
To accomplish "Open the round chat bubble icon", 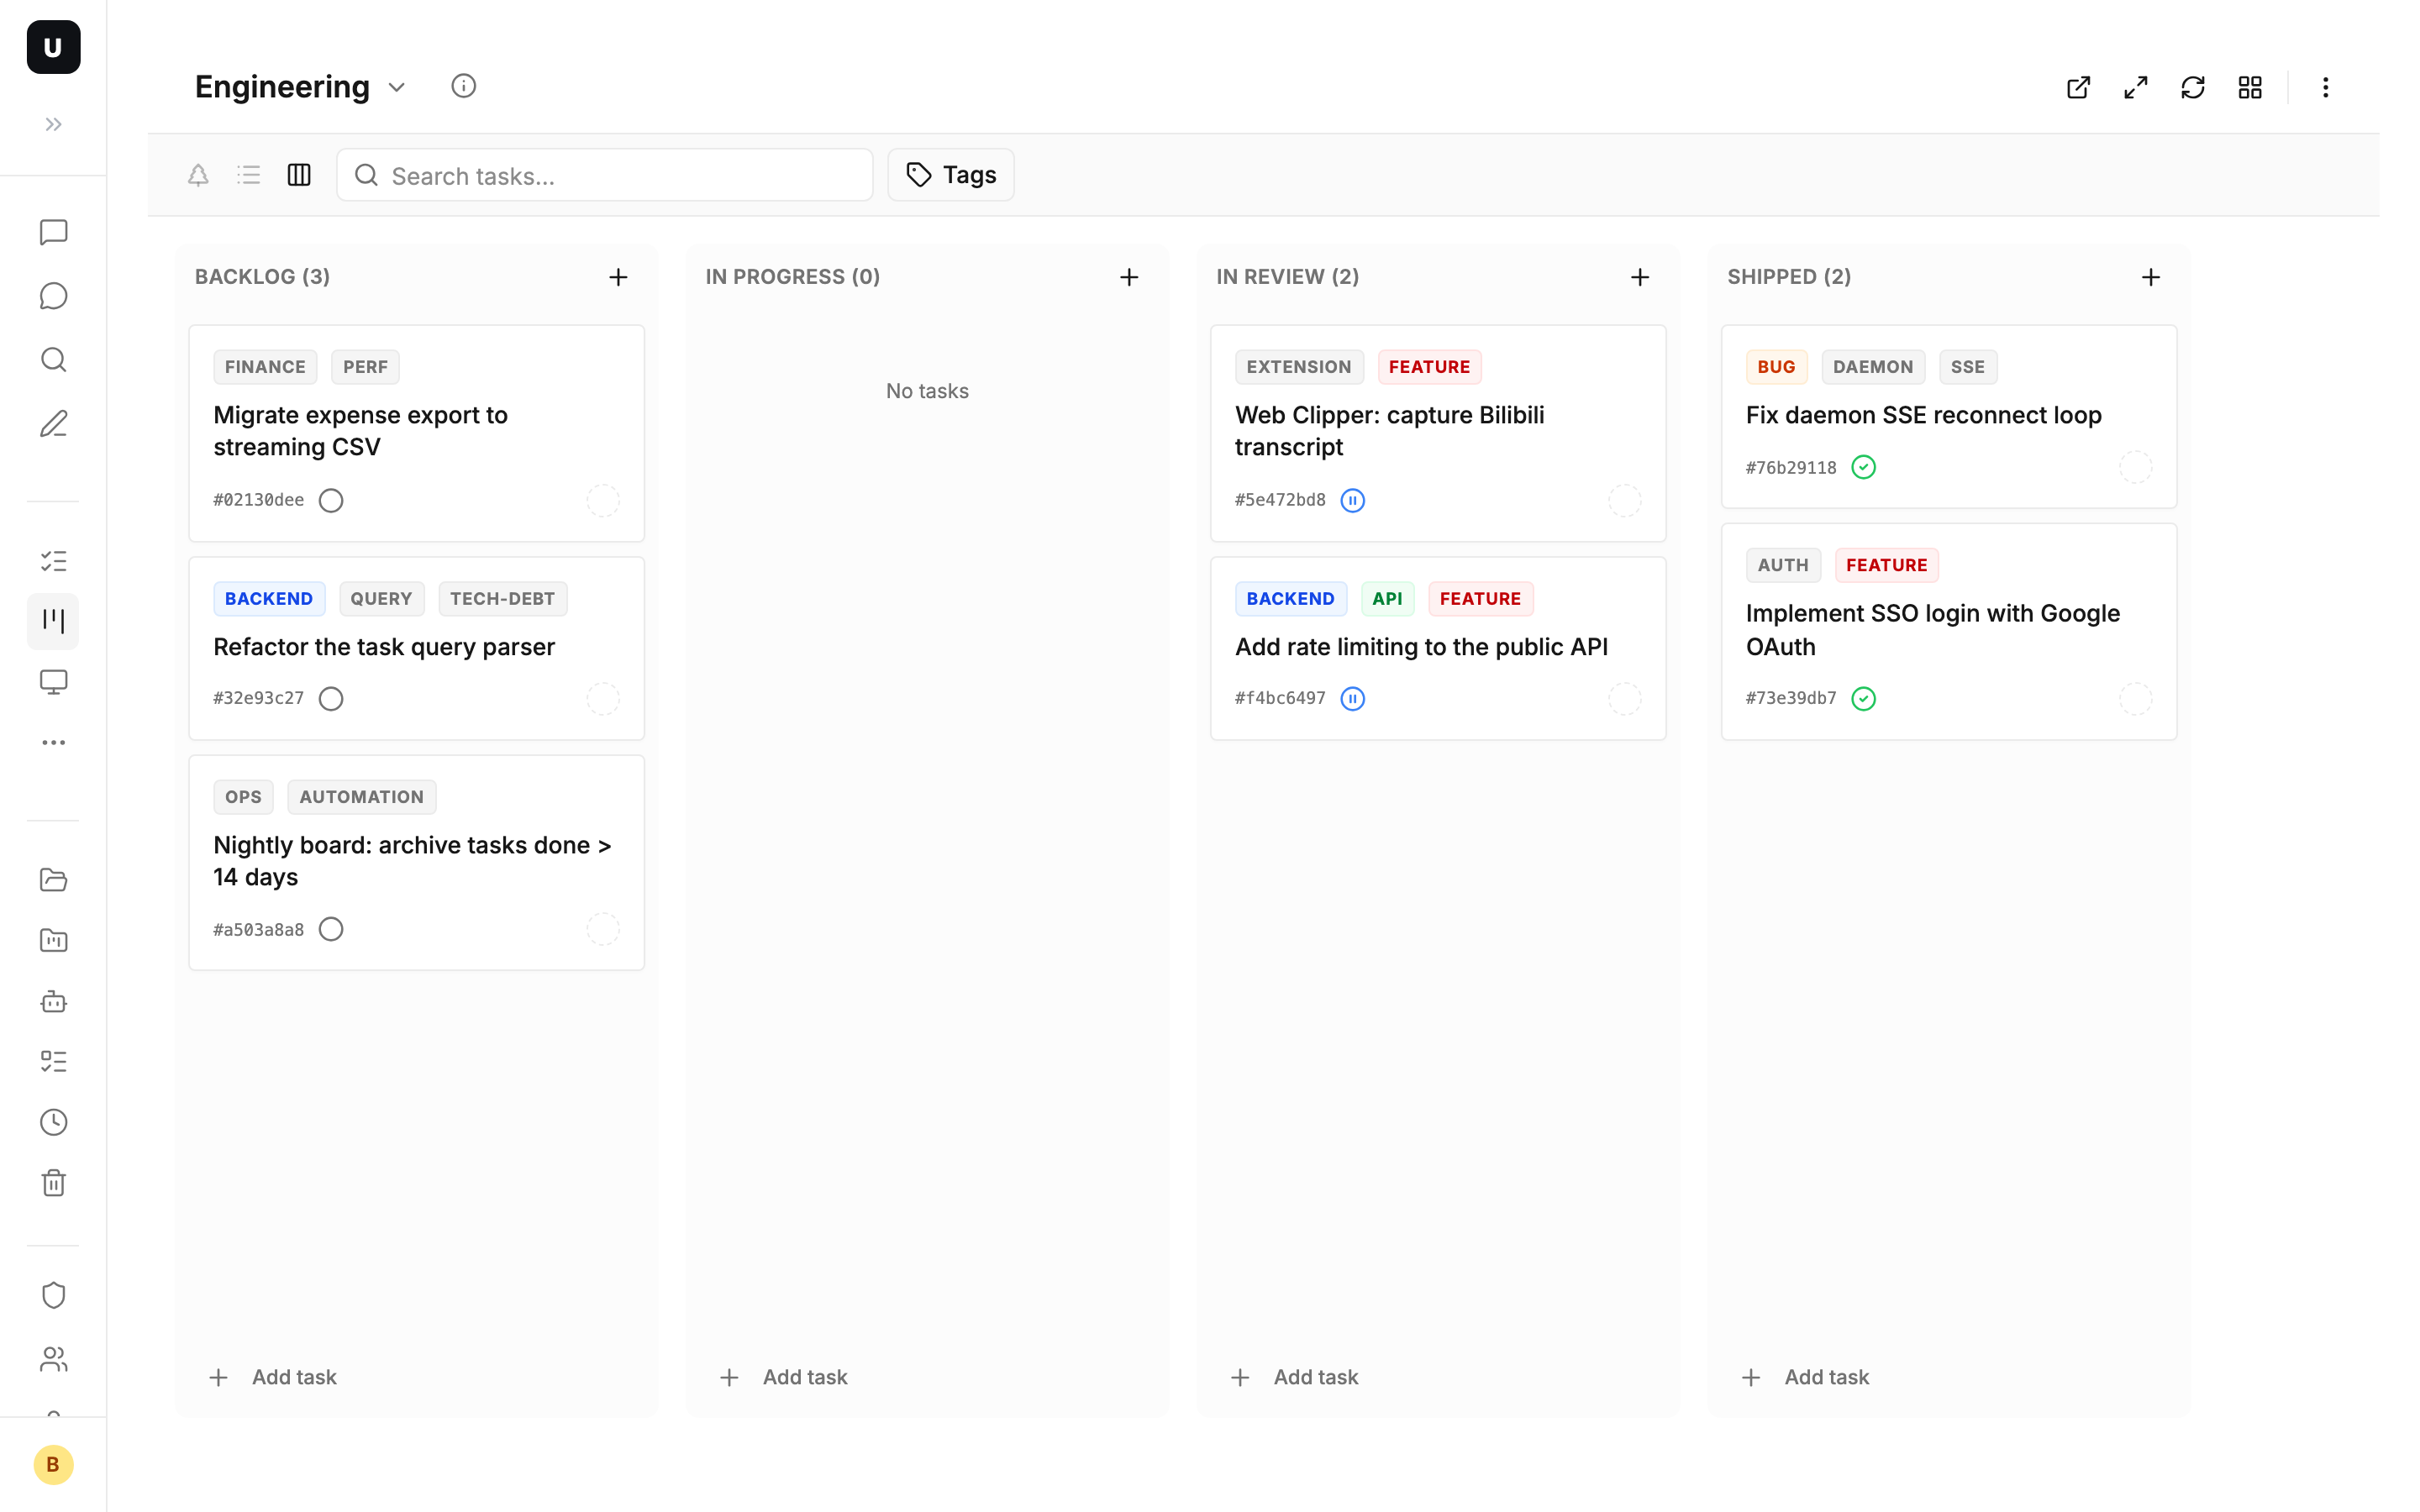I will coord(53,296).
